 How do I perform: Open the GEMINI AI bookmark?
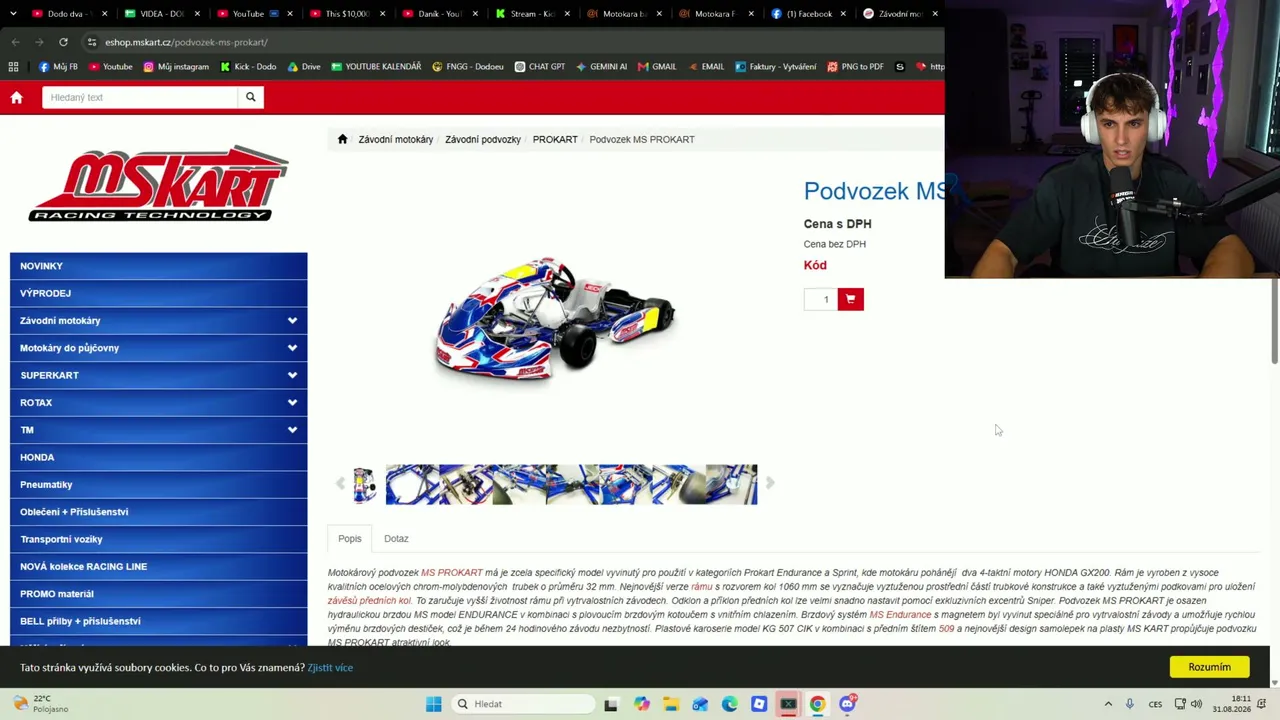(601, 67)
